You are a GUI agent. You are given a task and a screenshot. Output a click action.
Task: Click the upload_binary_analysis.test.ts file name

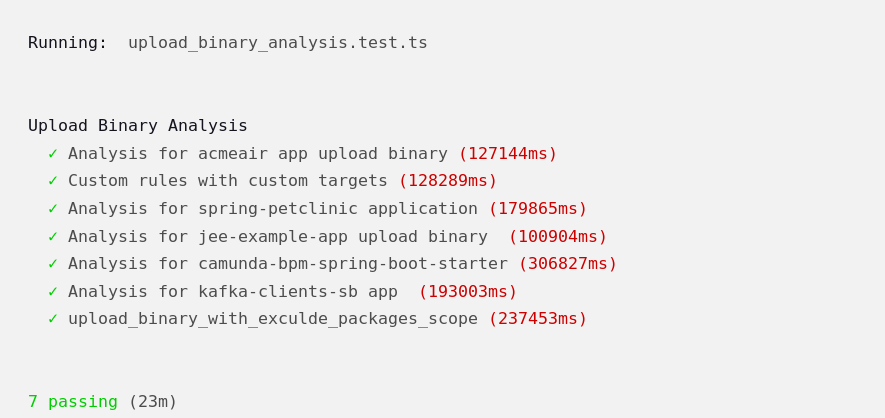pyautogui.click(x=277, y=43)
